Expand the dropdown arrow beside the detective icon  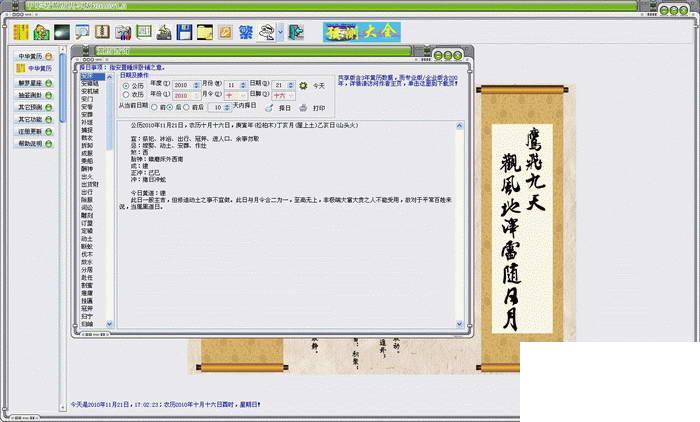(x=280, y=33)
